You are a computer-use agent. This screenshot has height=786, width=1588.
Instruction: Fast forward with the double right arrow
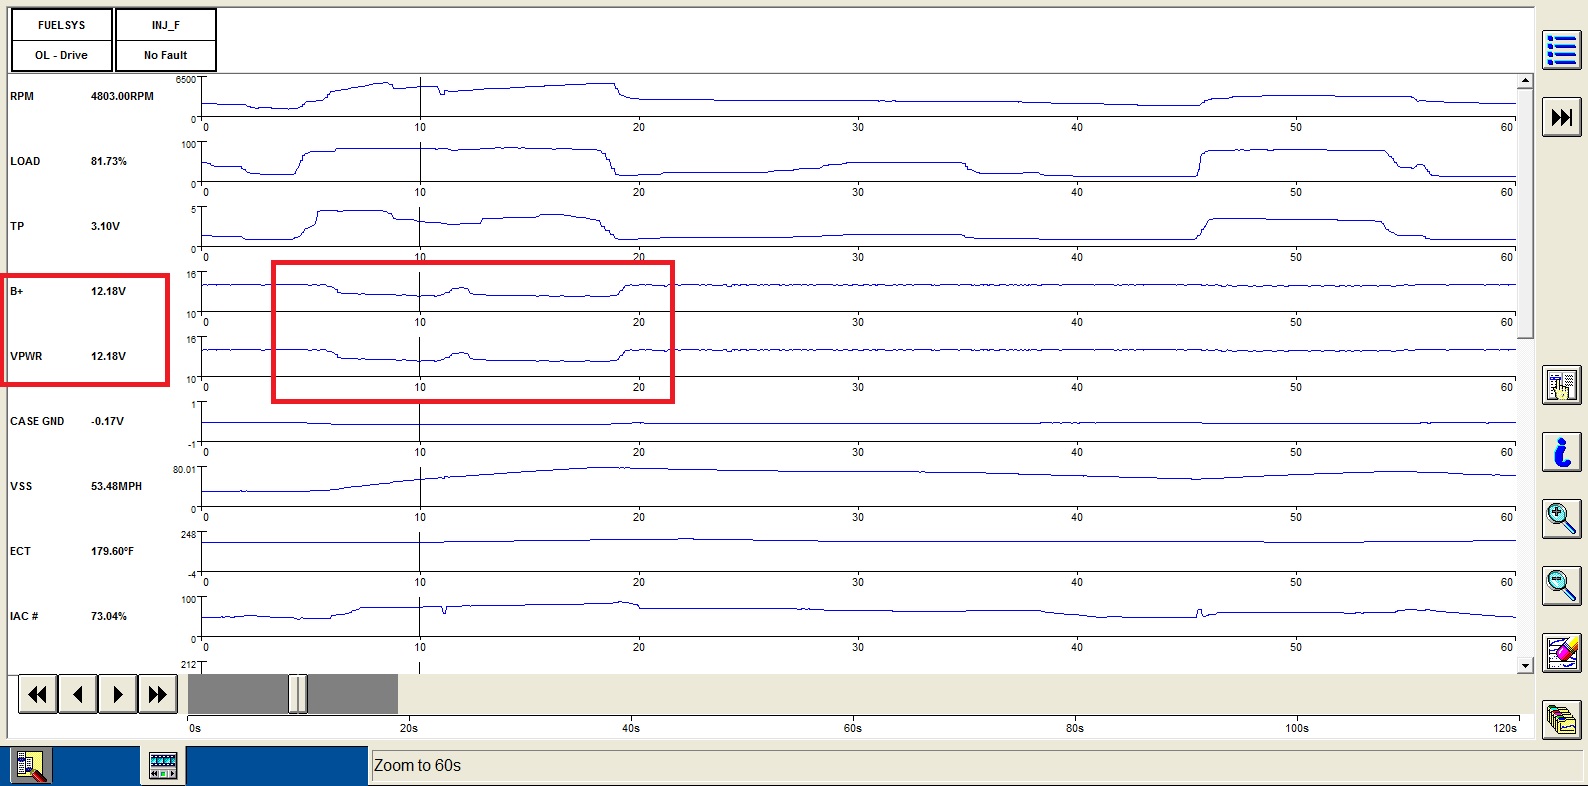(157, 694)
